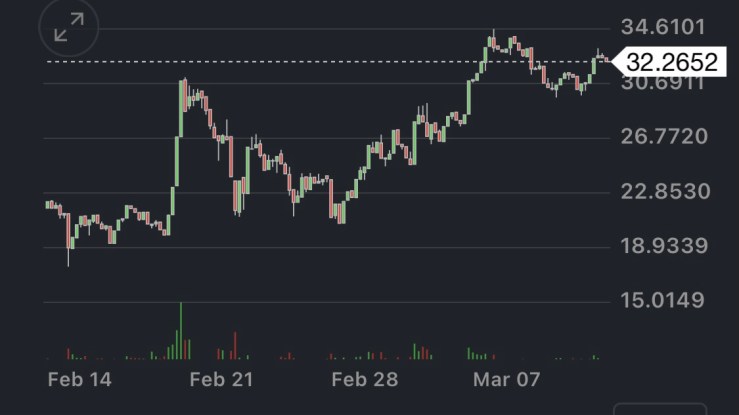
Task: Click the last candle at chart's right edge
Action: pyautogui.click(x=604, y=58)
